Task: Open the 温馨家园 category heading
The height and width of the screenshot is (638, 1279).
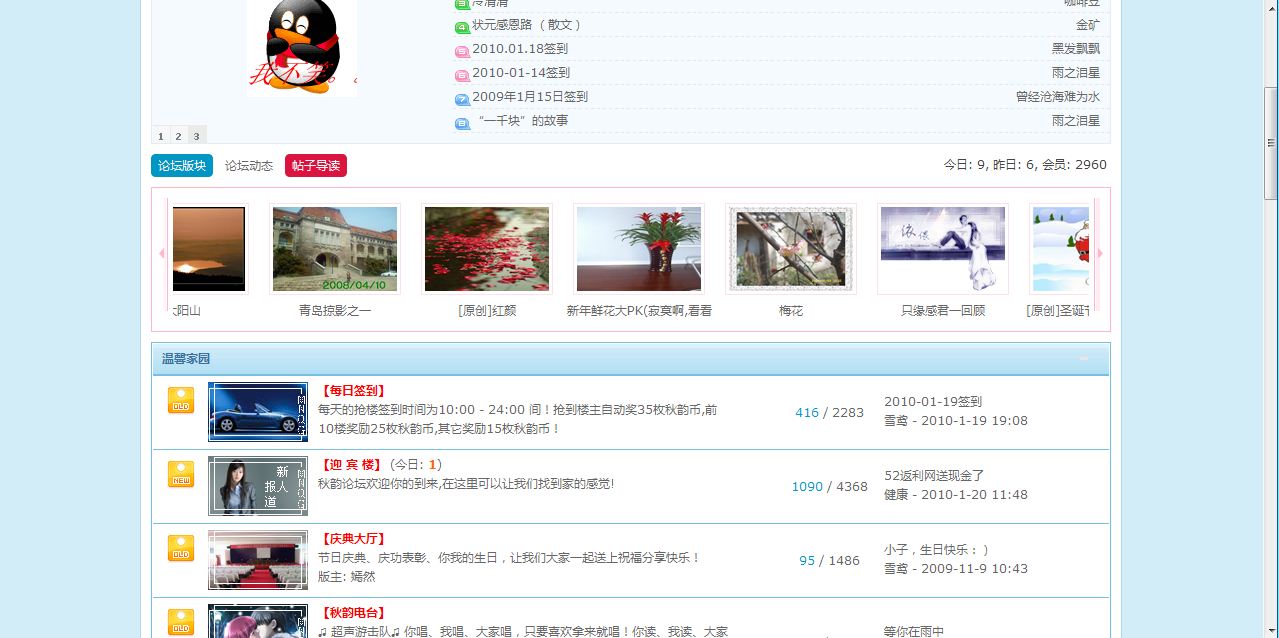Action: click(x=186, y=359)
